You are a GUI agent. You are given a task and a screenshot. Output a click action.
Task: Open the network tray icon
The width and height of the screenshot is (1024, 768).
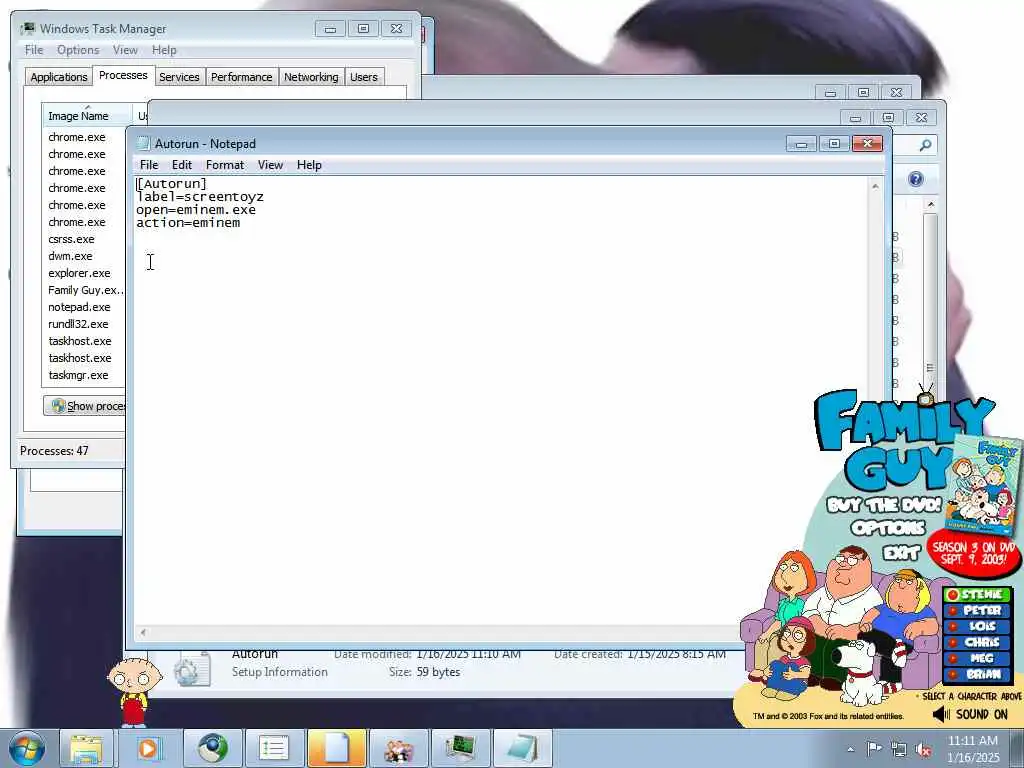click(899, 749)
